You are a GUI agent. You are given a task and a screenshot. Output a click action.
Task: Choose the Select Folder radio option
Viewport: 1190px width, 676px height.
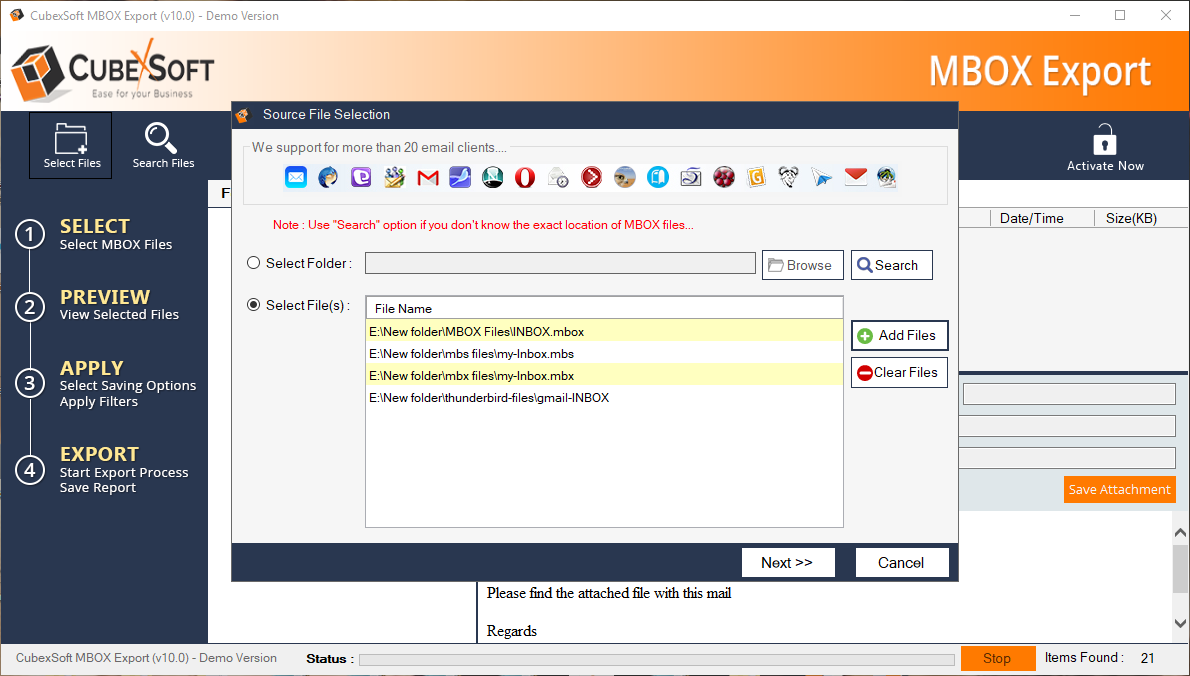[254, 264]
